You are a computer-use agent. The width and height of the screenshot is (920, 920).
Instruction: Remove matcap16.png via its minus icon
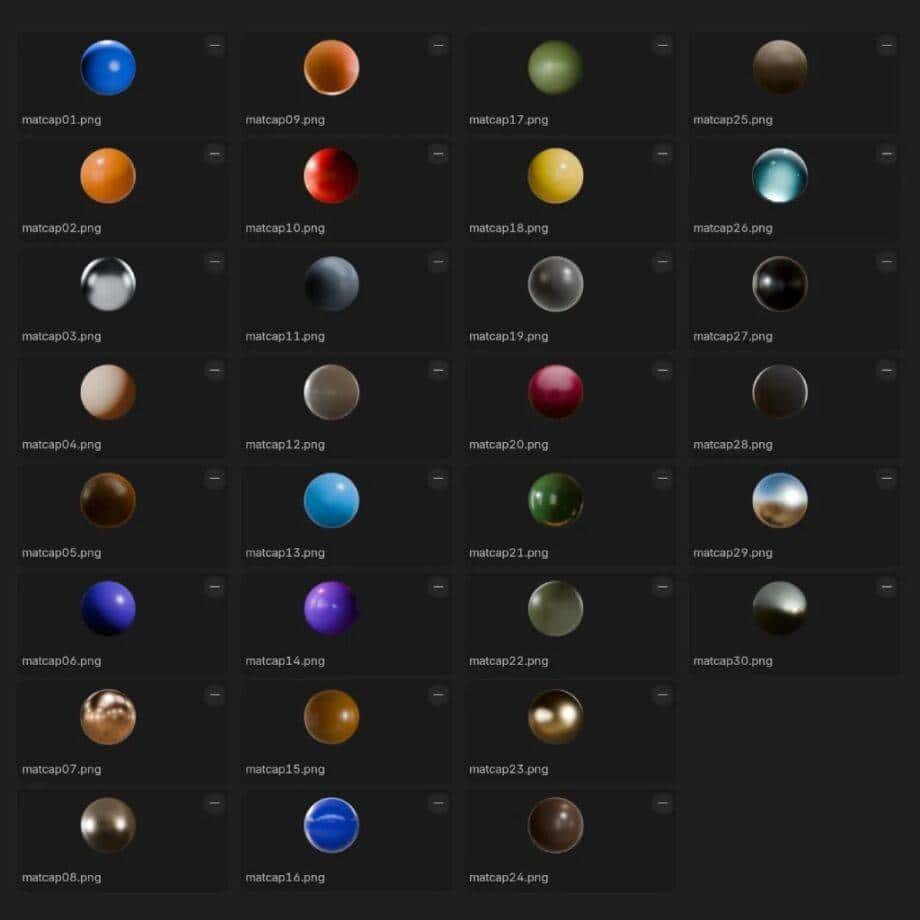point(438,803)
